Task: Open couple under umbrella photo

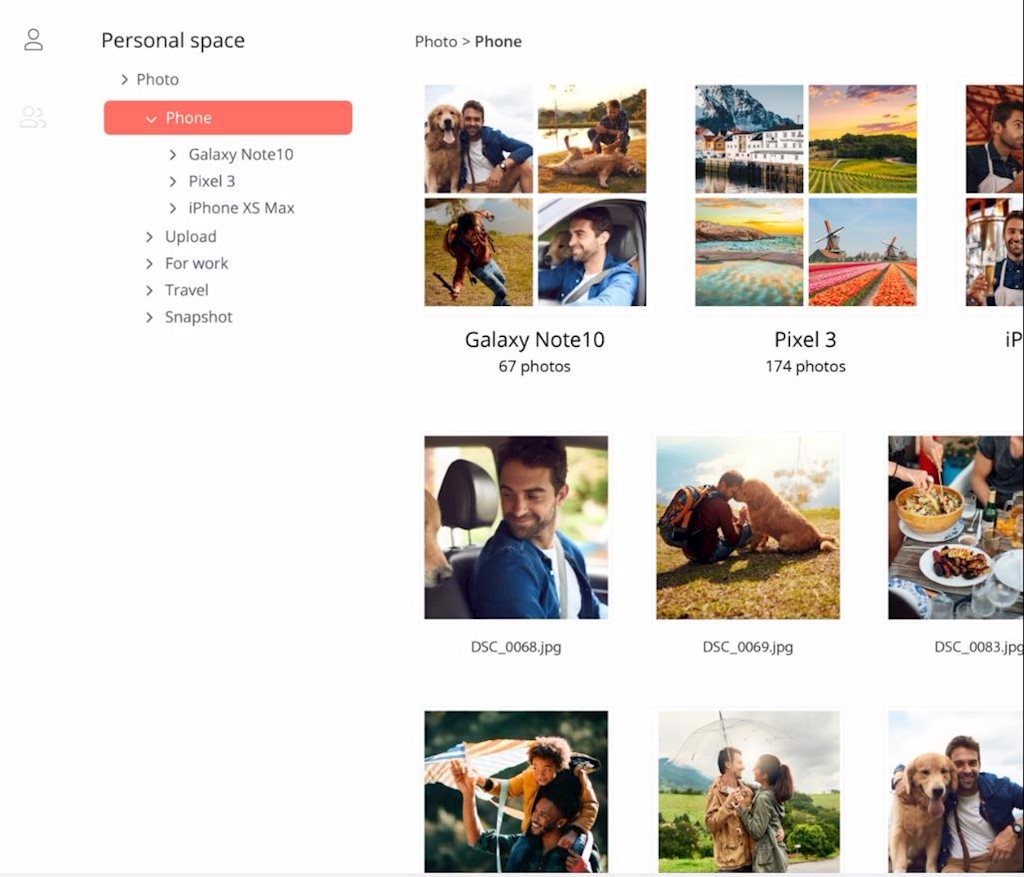Action: tap(748, 790)
